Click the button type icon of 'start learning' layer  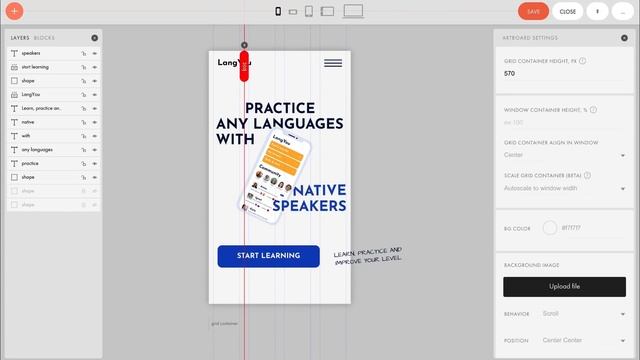14,67
